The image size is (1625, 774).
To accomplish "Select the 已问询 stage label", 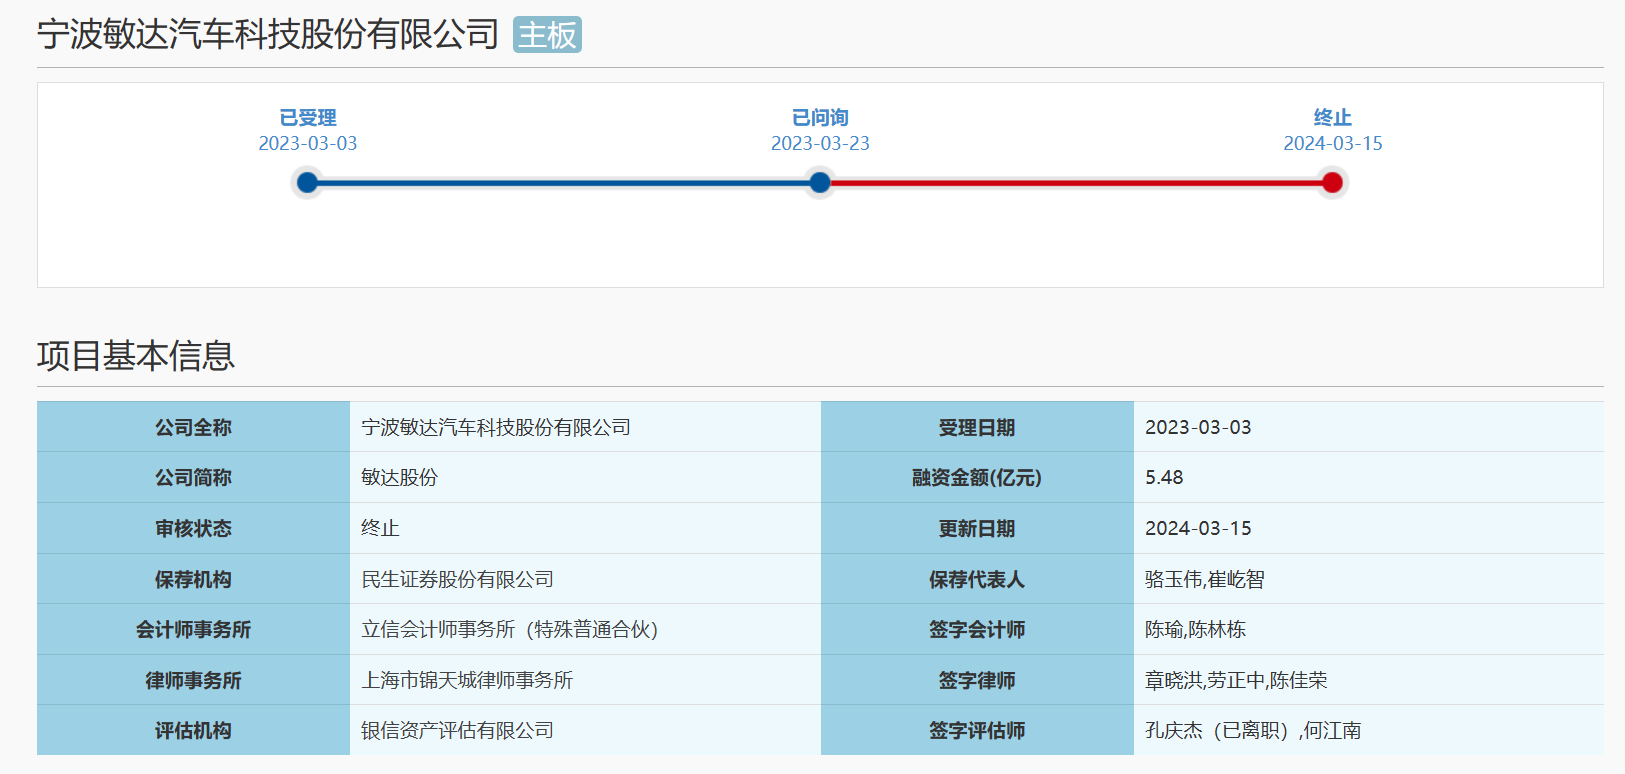I will [x=820, y=117].
